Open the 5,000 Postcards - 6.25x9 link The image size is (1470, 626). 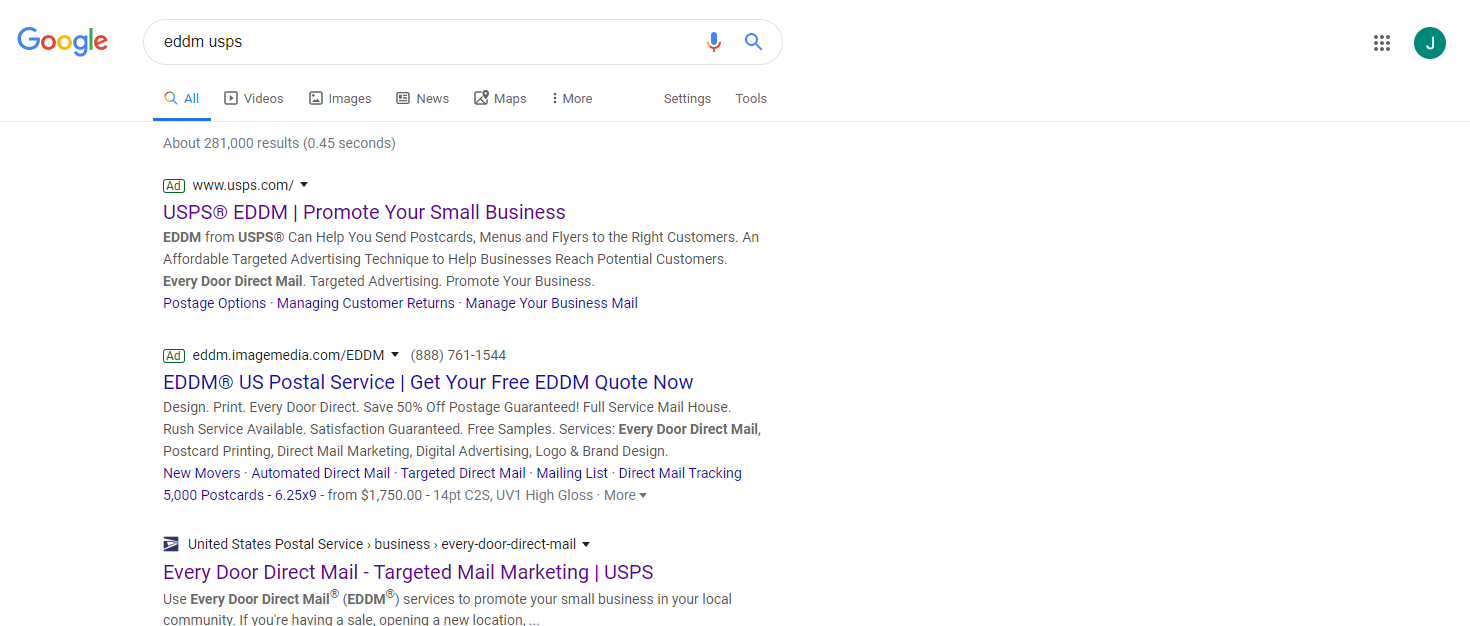(240, 495)
